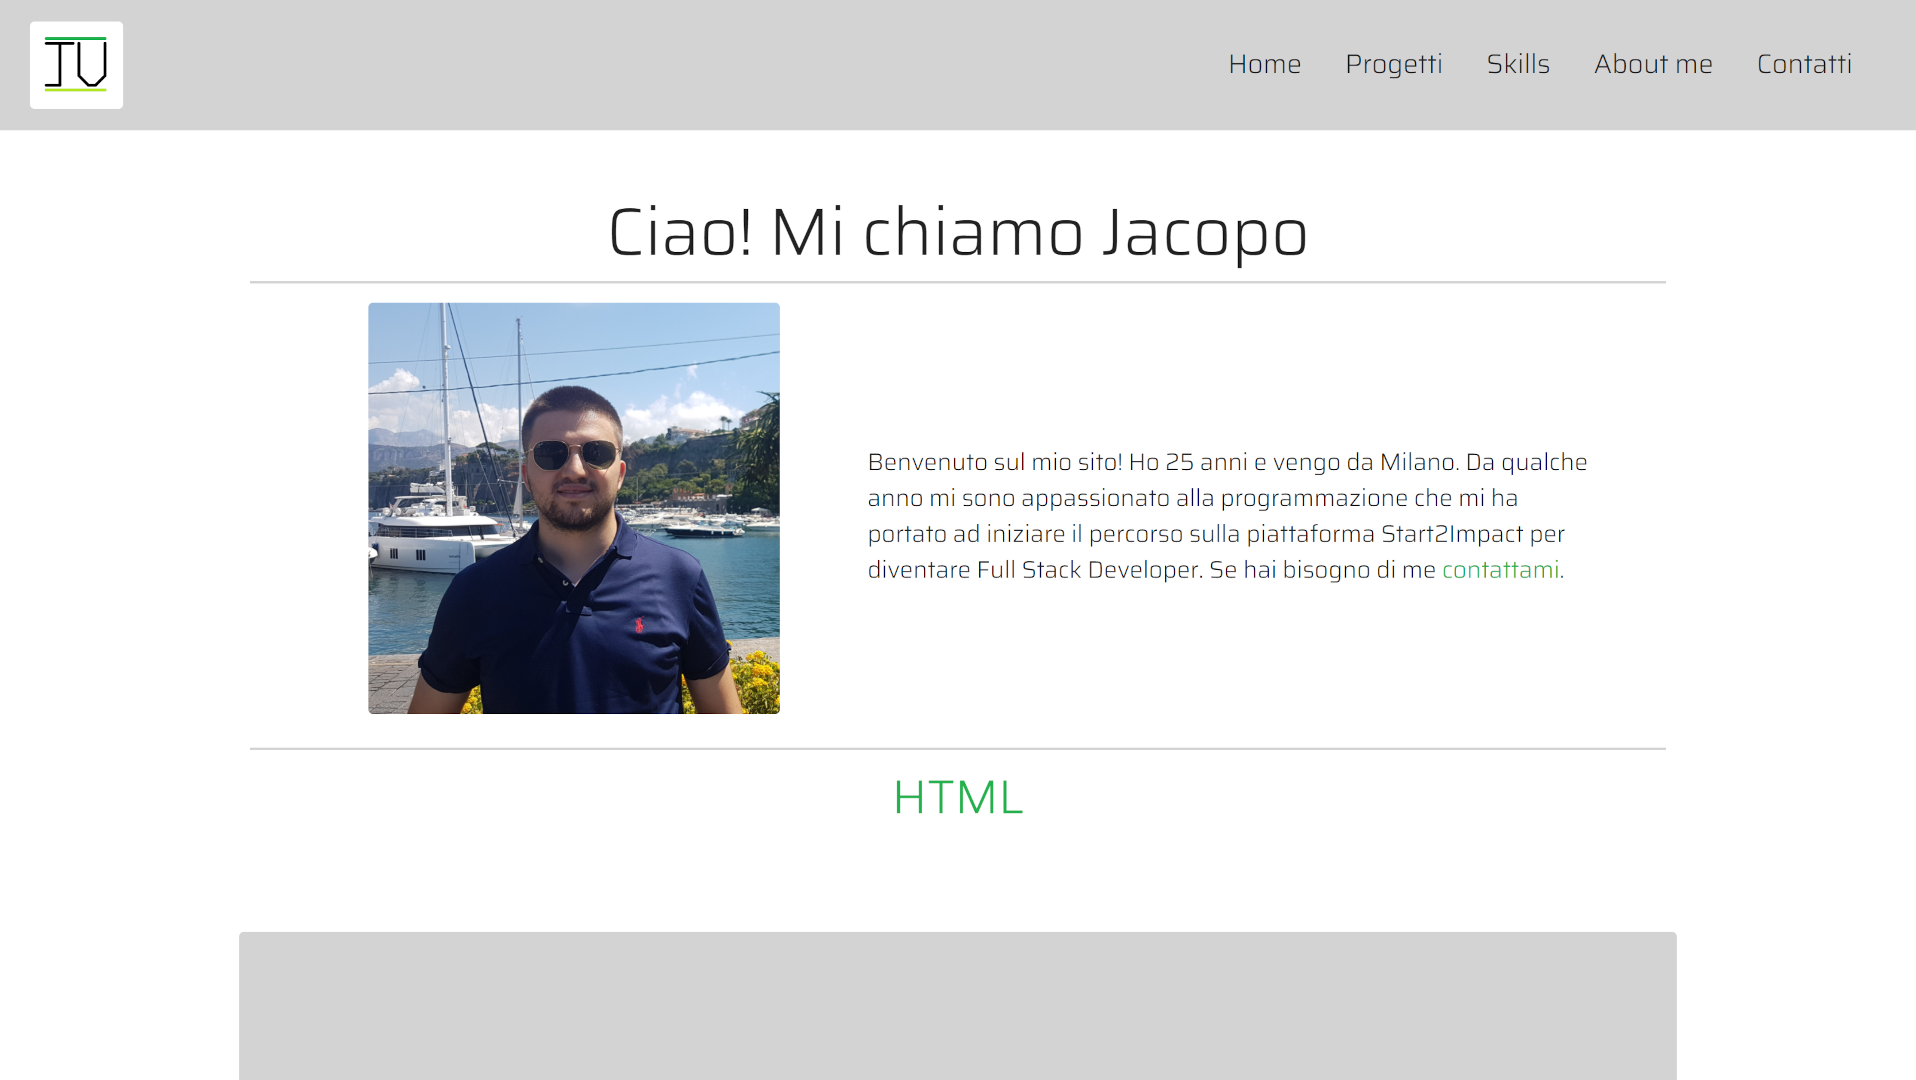Select the welcome paragraph text
Screen dimensions: 1916x1080
click(x=1225, y=515)
